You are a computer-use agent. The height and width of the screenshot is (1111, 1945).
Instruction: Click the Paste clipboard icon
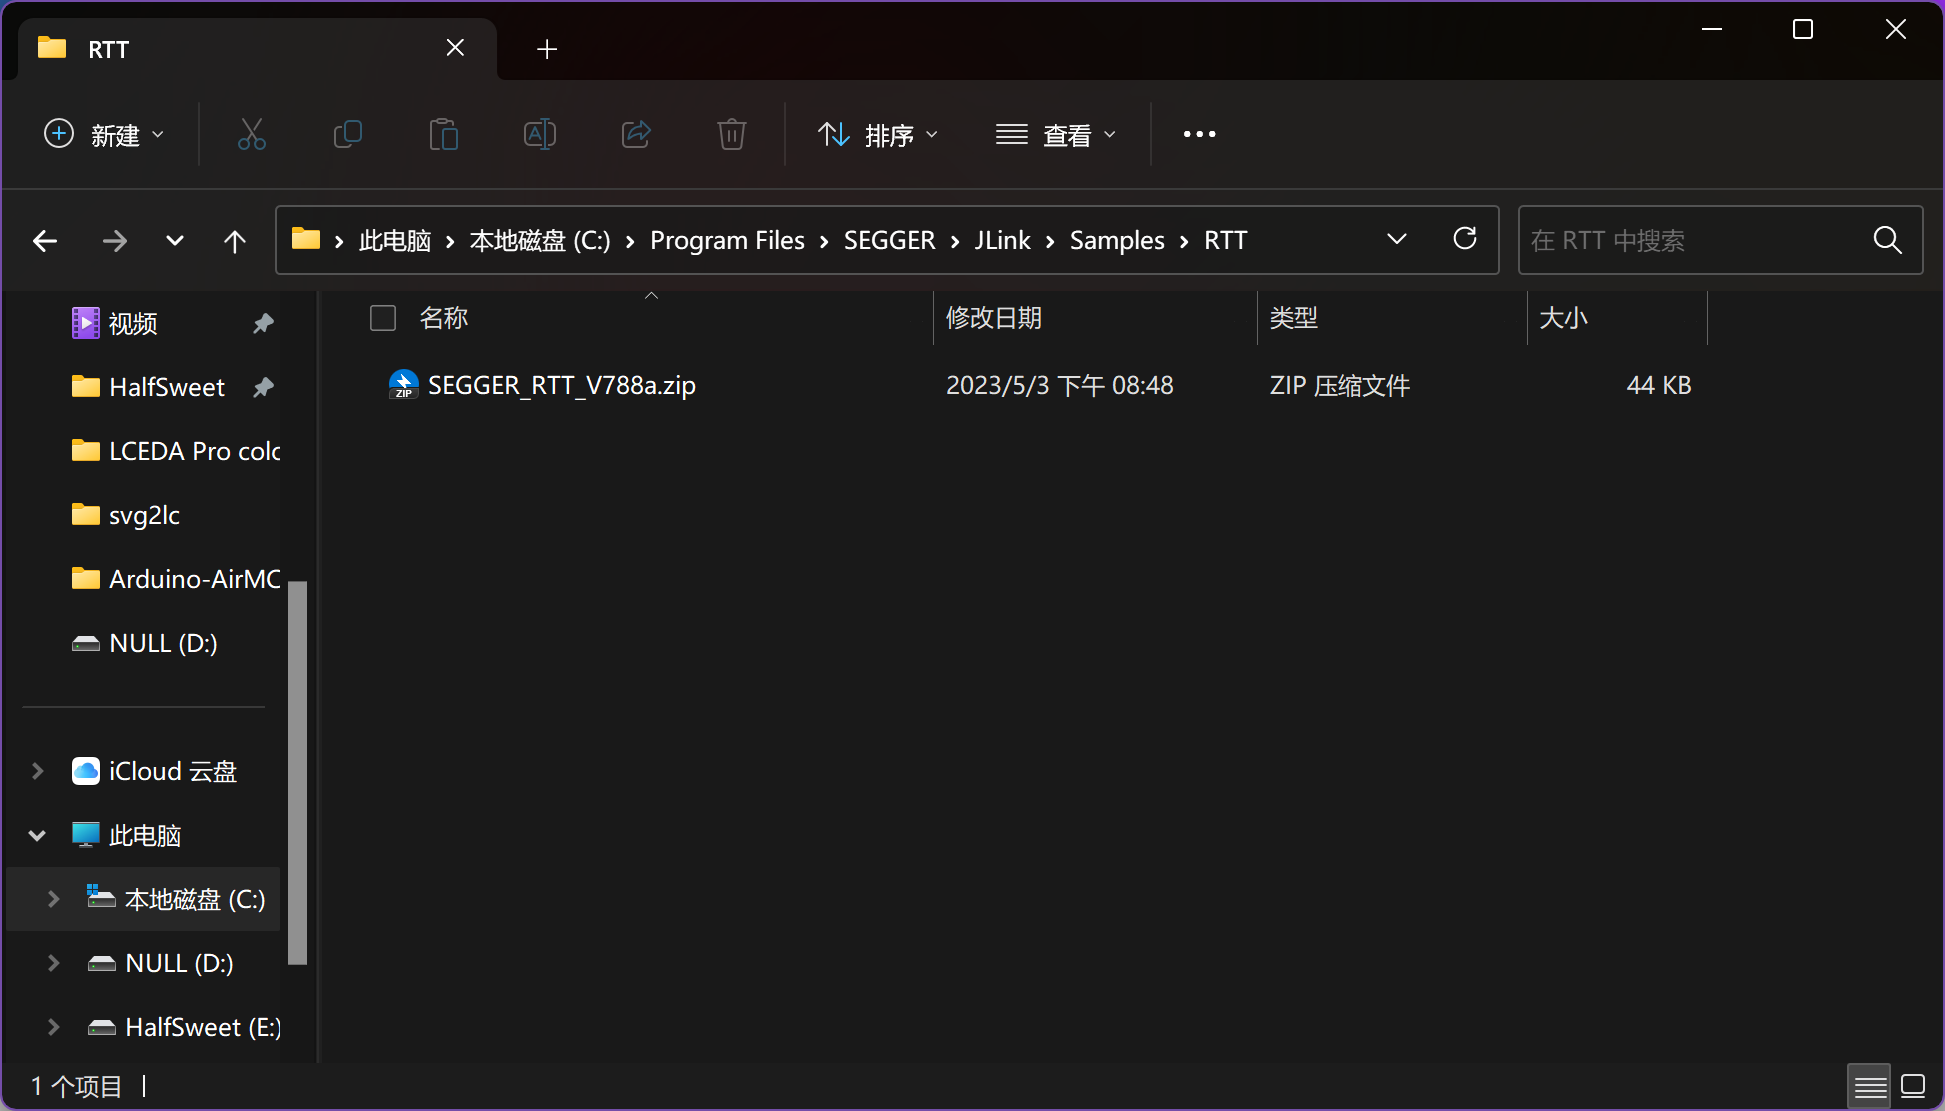(443, 134)
